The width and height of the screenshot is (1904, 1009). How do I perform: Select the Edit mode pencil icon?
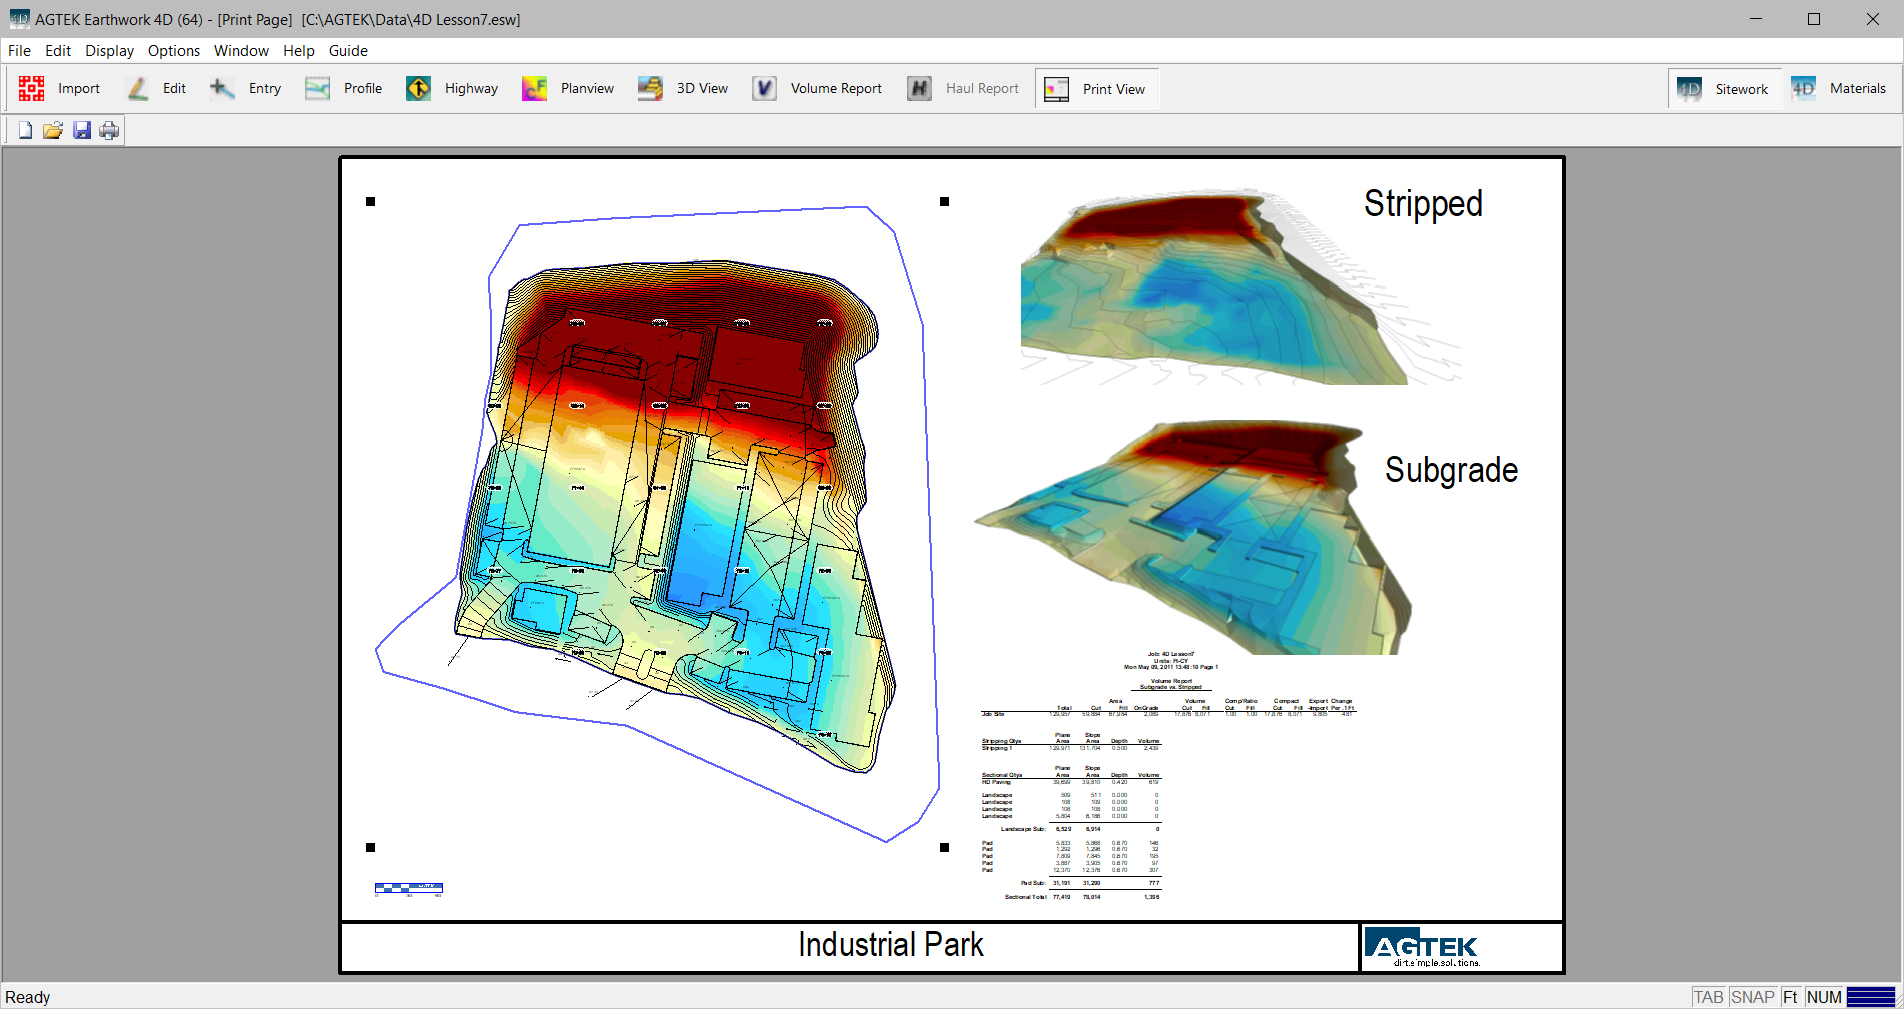point(138,89)
